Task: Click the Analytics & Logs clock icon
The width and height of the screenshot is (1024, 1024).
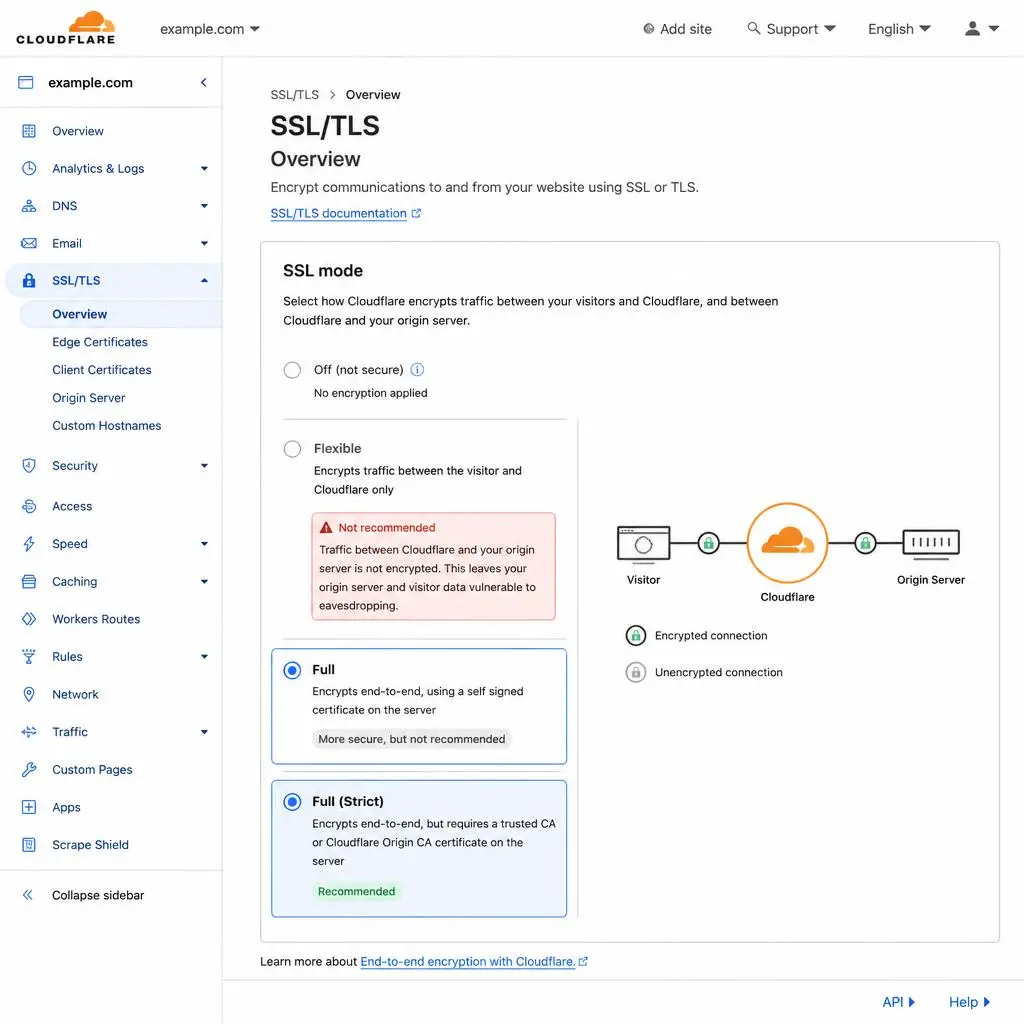Action: [29, 168]
